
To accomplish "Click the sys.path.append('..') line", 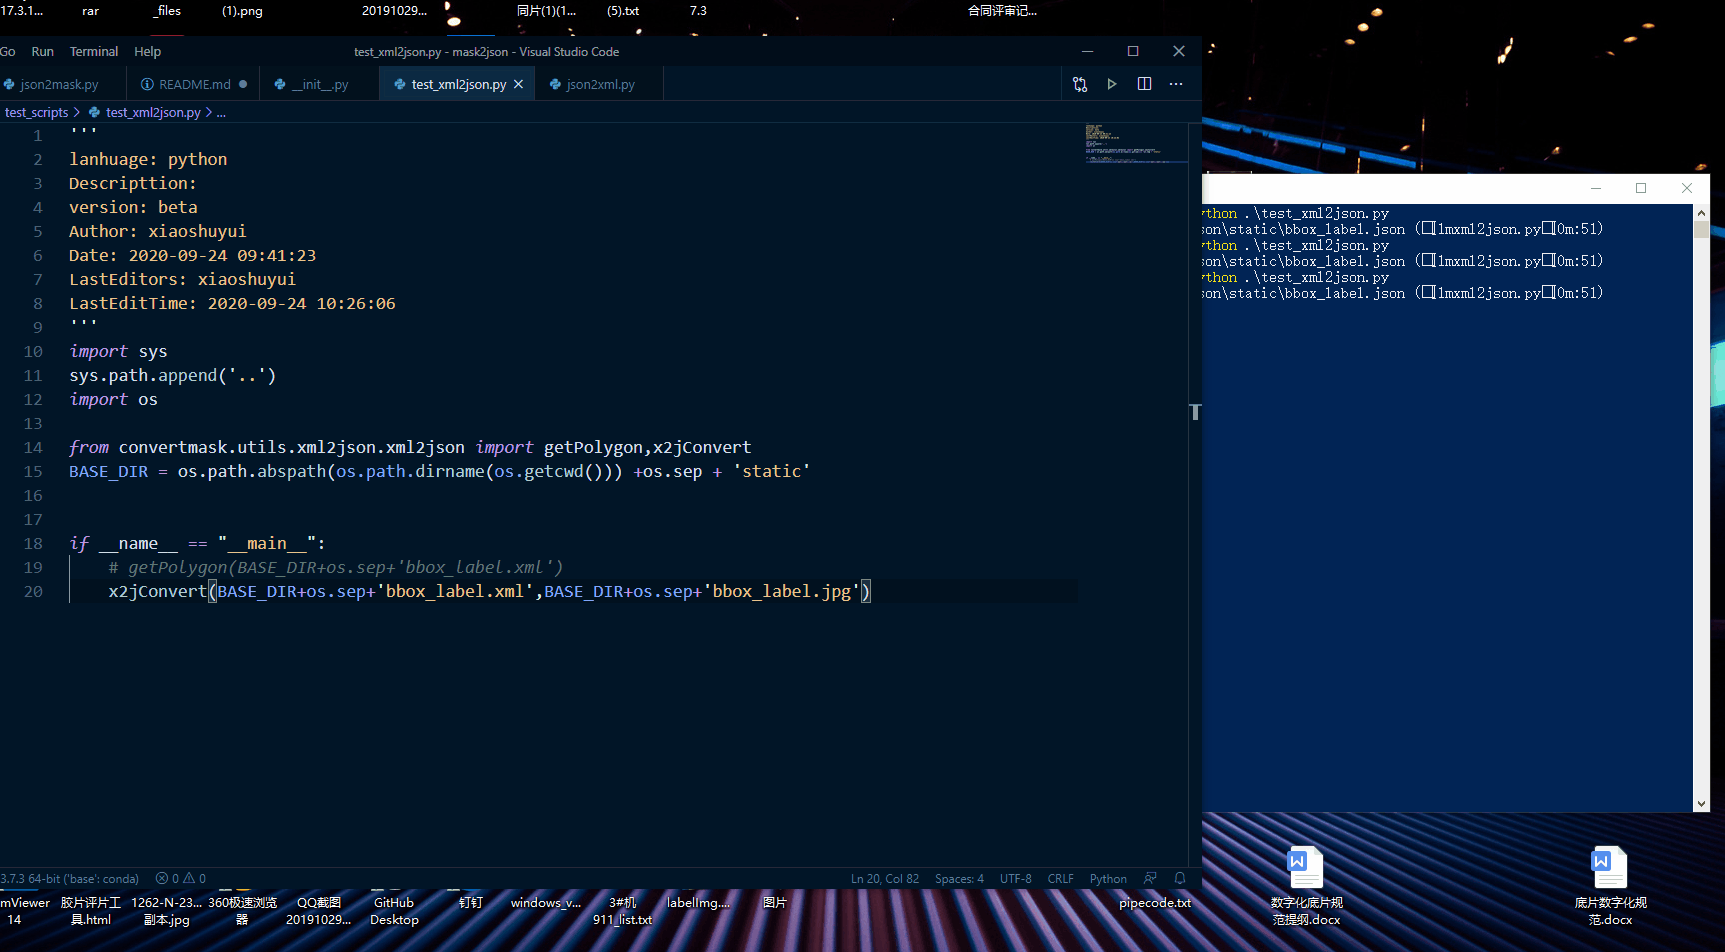I will pyautogui.click(x=172, y=376).
